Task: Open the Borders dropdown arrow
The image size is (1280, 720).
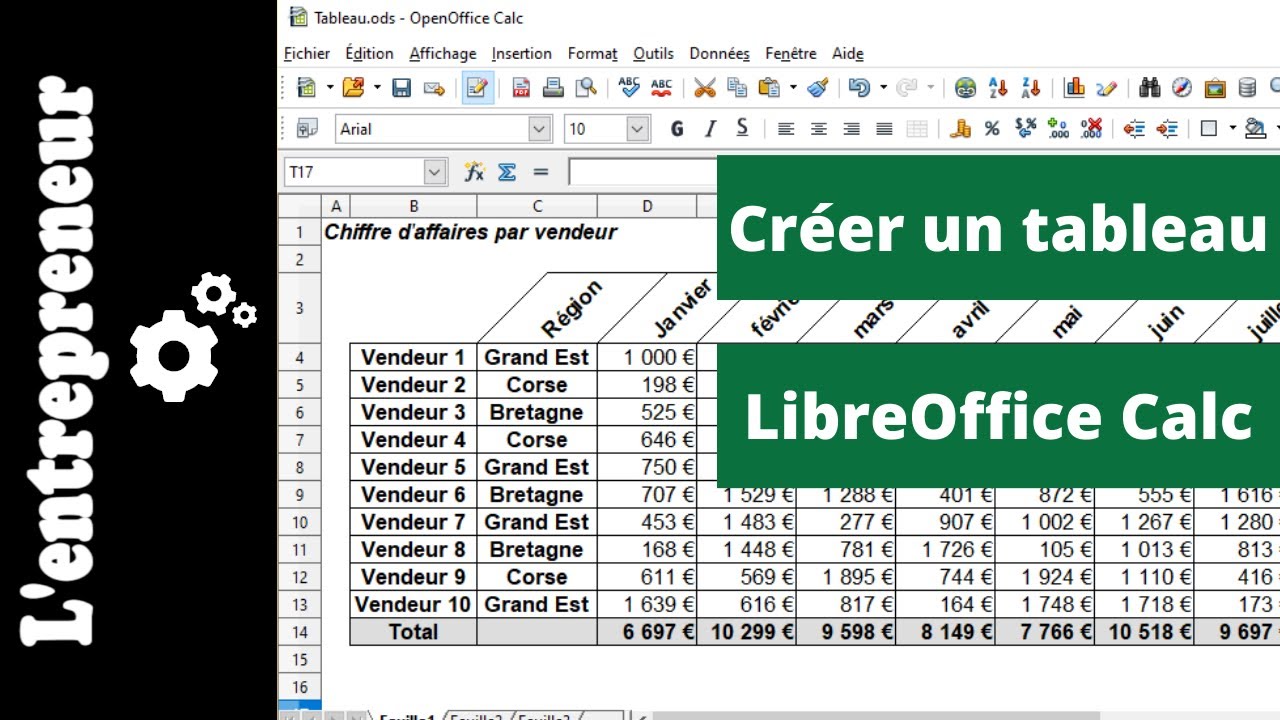Action: [x=1232, y=128]
